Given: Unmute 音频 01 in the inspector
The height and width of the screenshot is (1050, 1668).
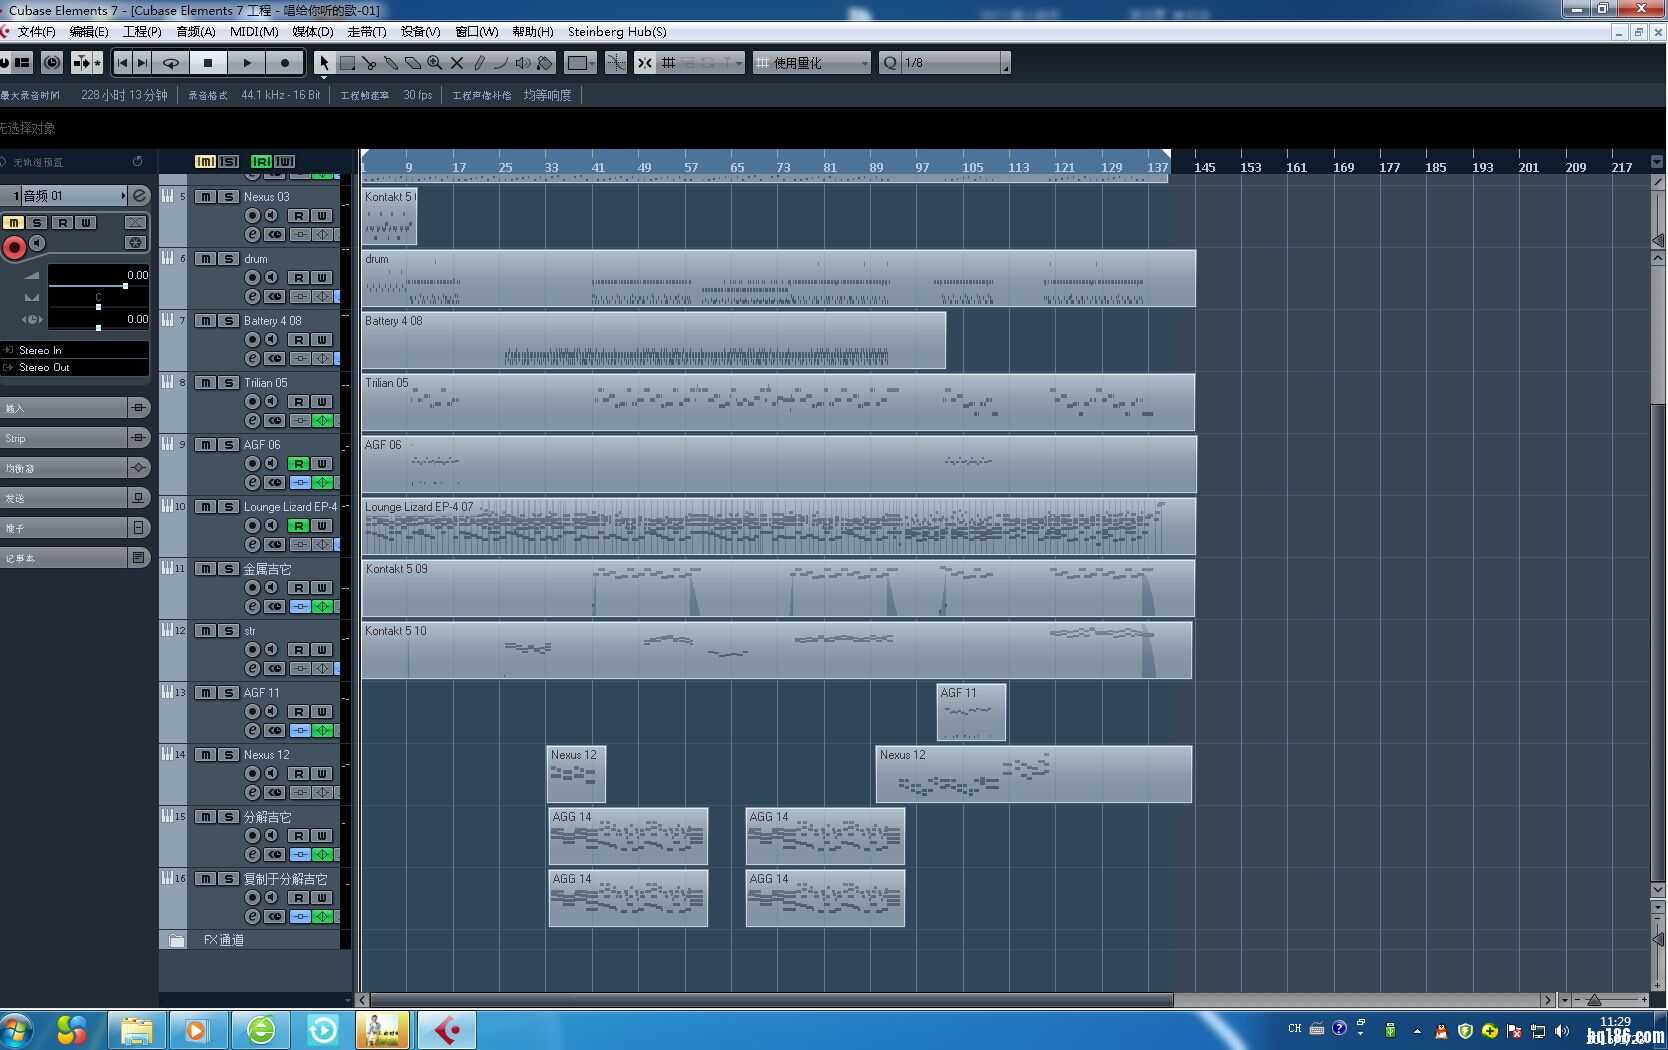Looking at the screenshot, I should click(13, 222).
